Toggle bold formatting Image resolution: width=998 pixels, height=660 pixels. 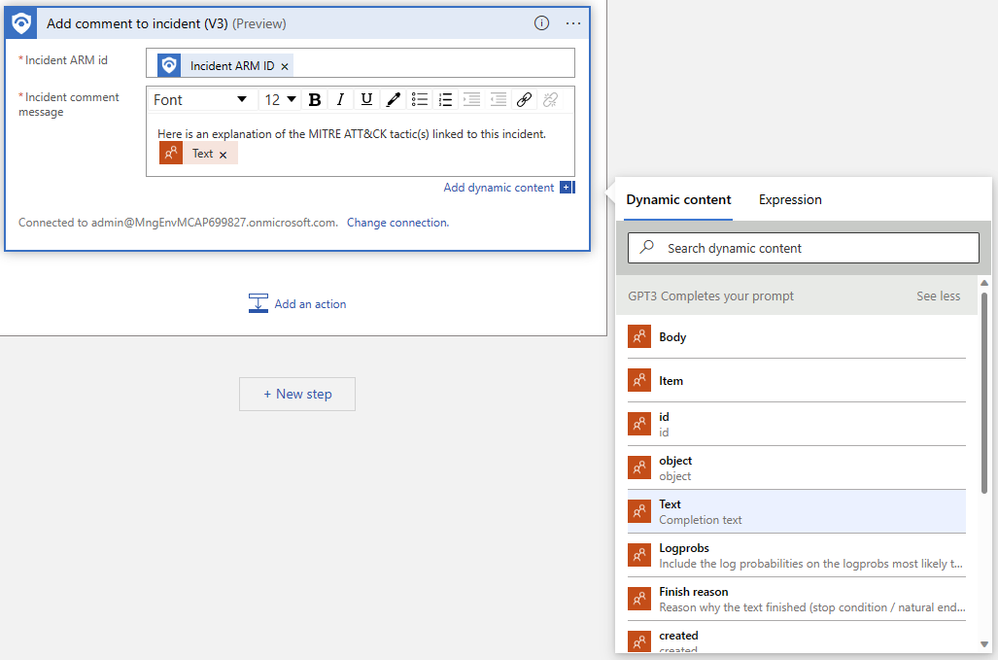click(314, 100)
